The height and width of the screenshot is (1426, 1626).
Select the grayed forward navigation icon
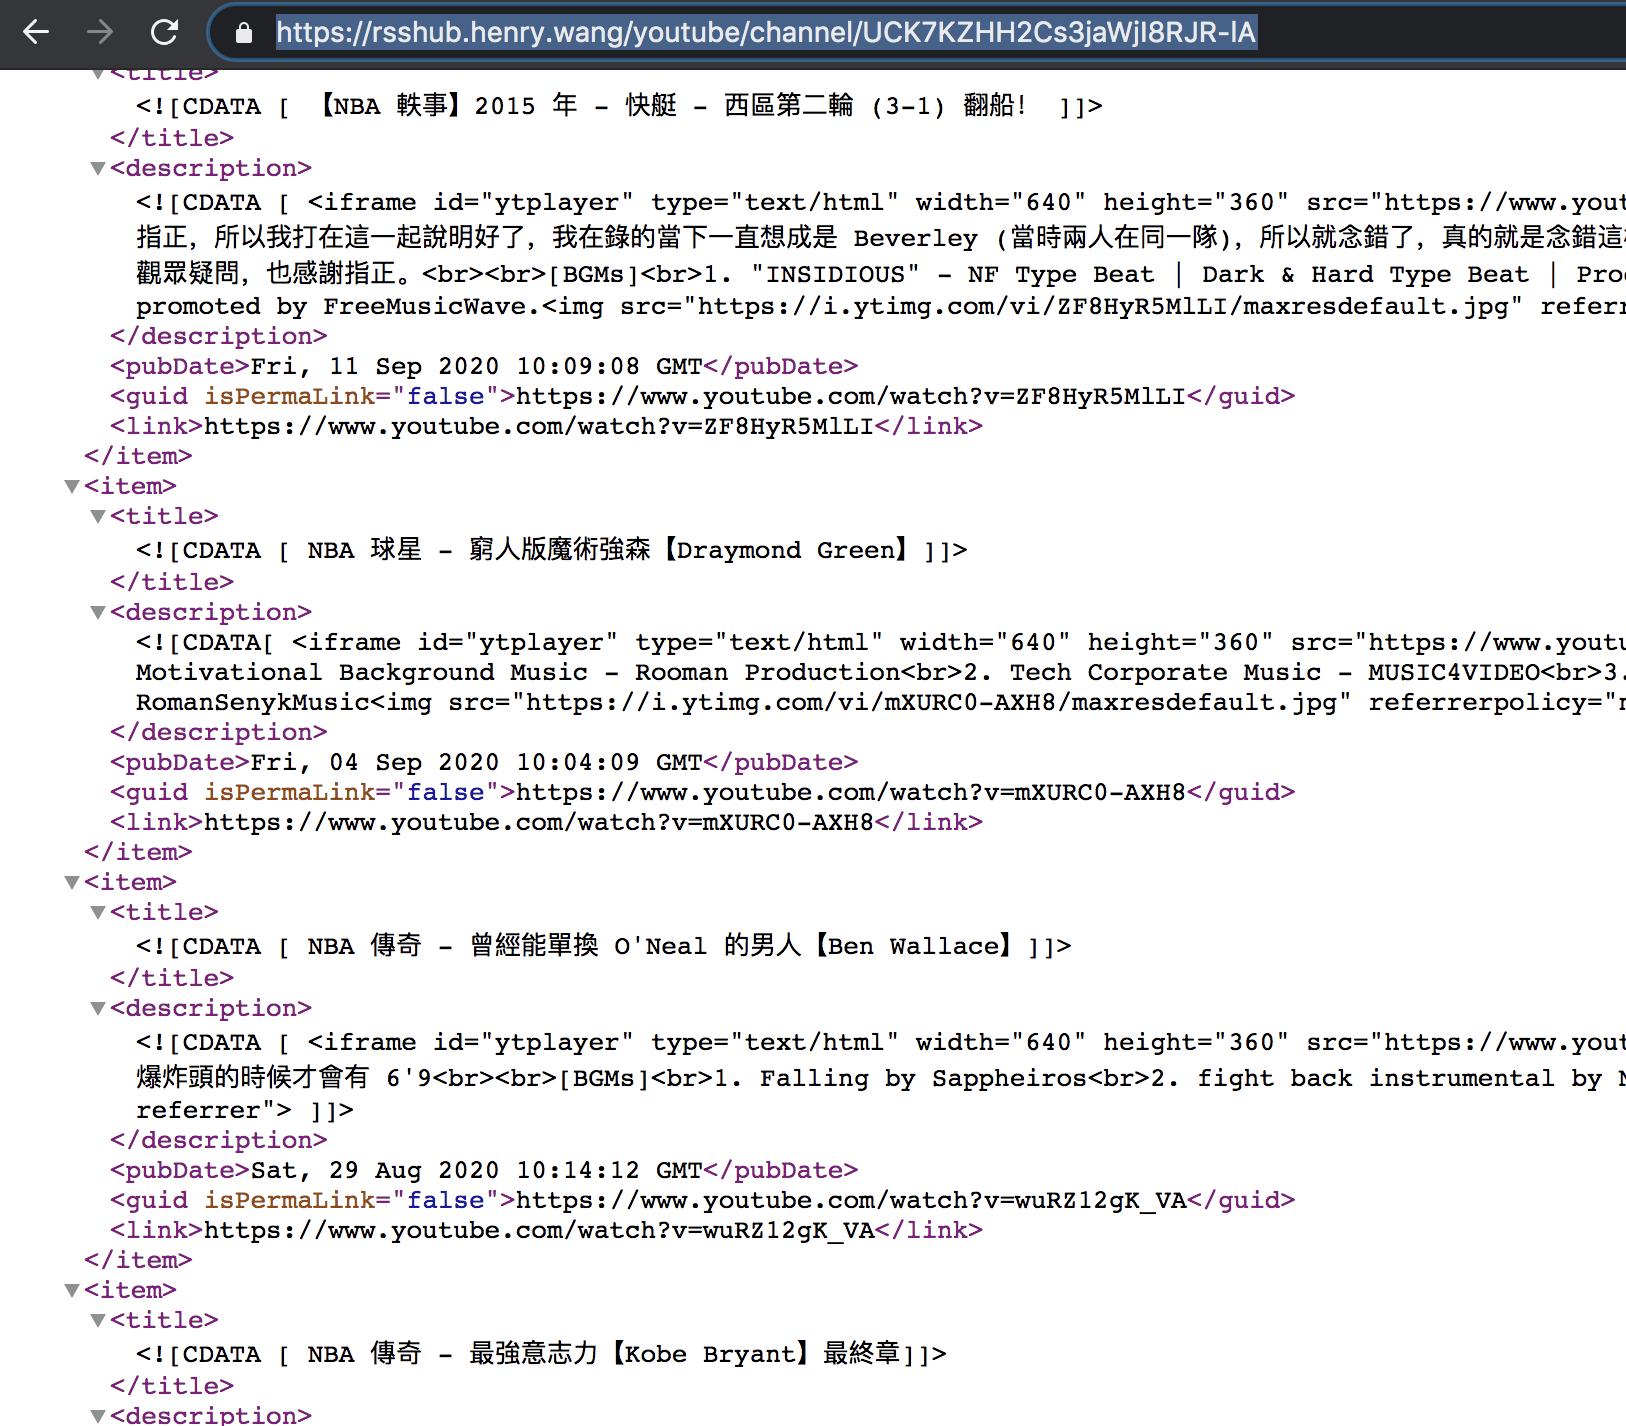[99, 31]
